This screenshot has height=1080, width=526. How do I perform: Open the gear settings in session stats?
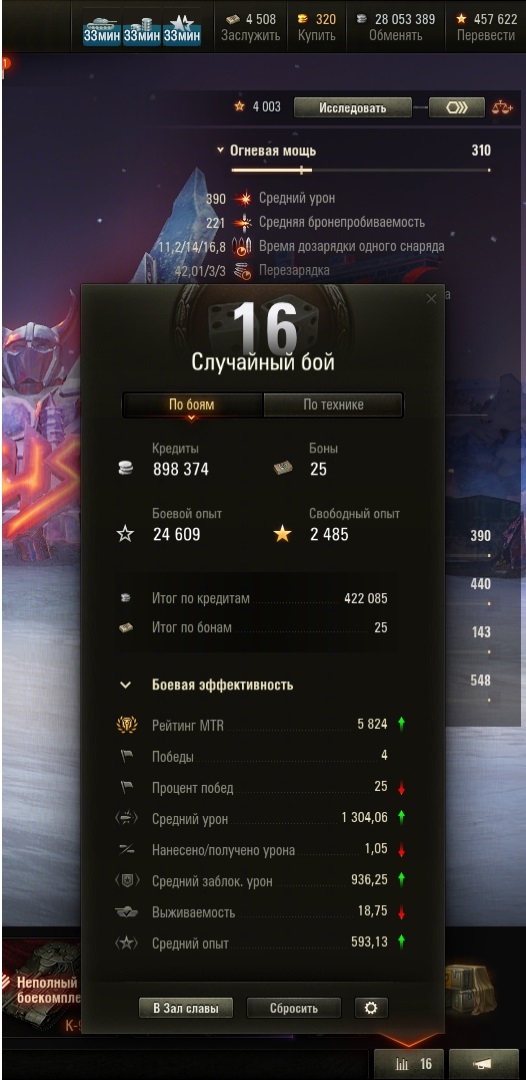pyautogui.click(x=371, y=1008)
